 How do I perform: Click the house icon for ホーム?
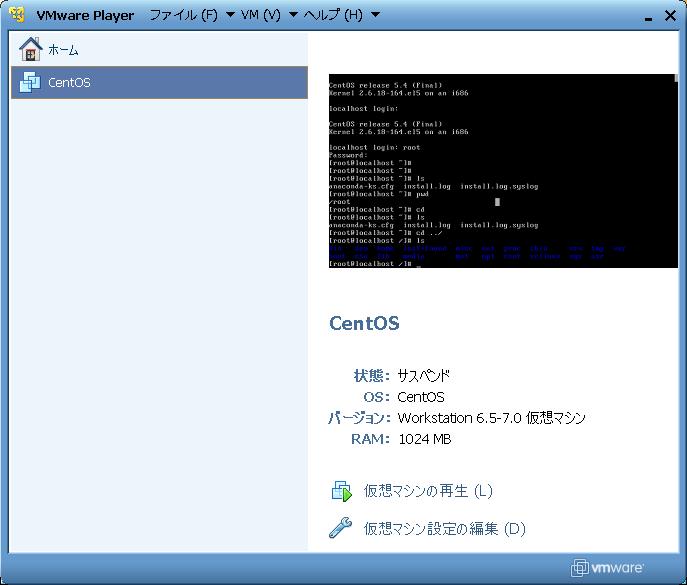[x=30, y=49]
